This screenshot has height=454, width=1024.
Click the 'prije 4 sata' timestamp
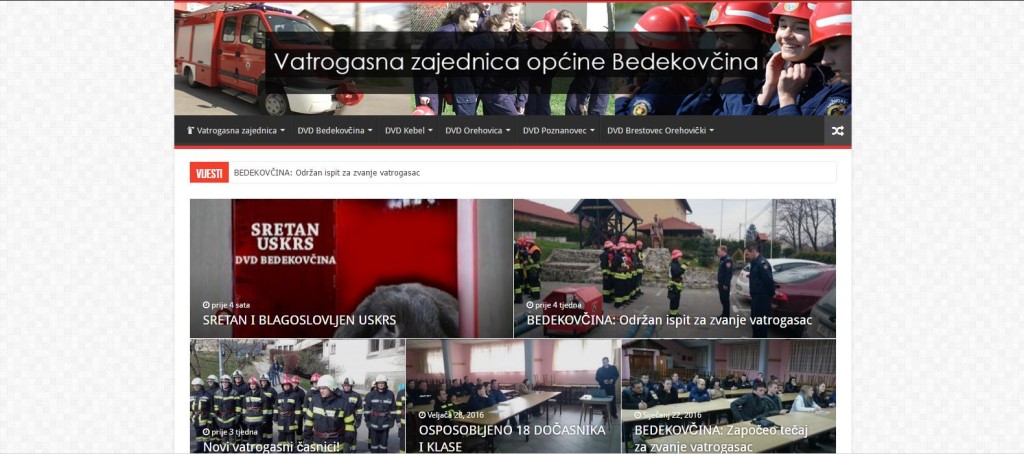tap(231, 305)
